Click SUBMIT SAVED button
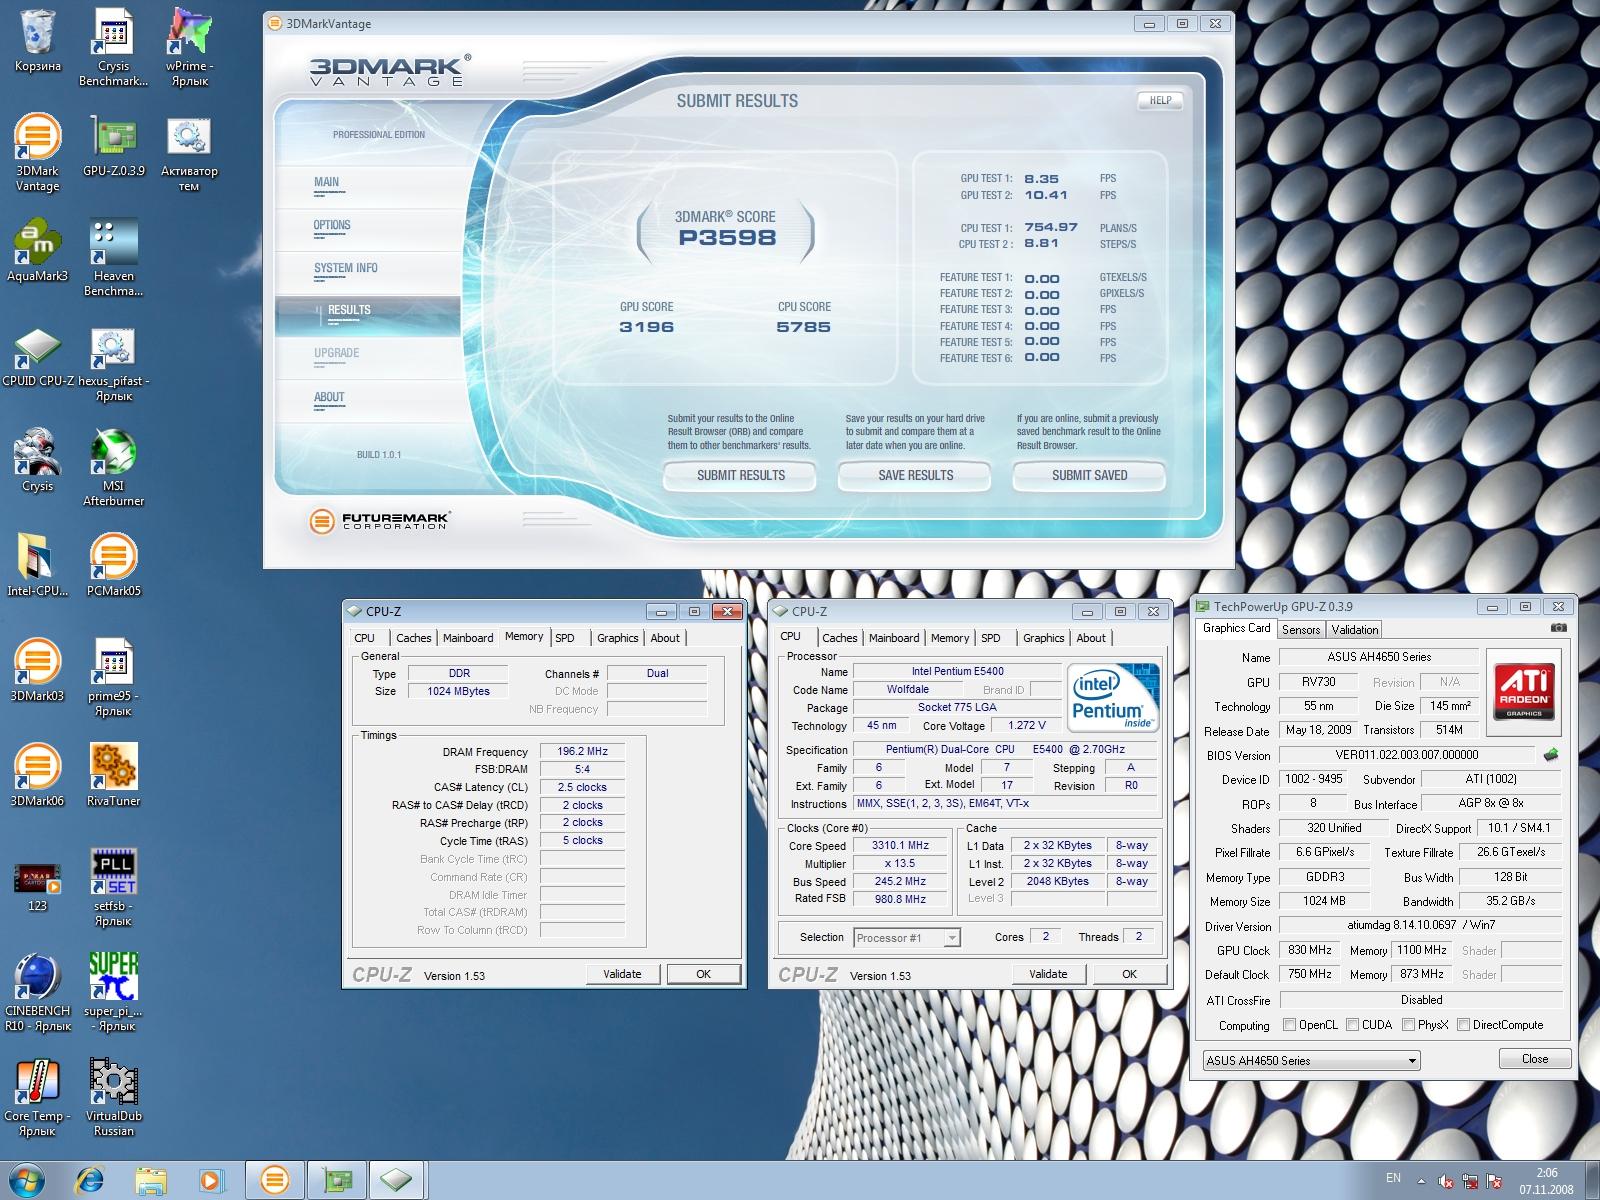 coord(1089,475)
